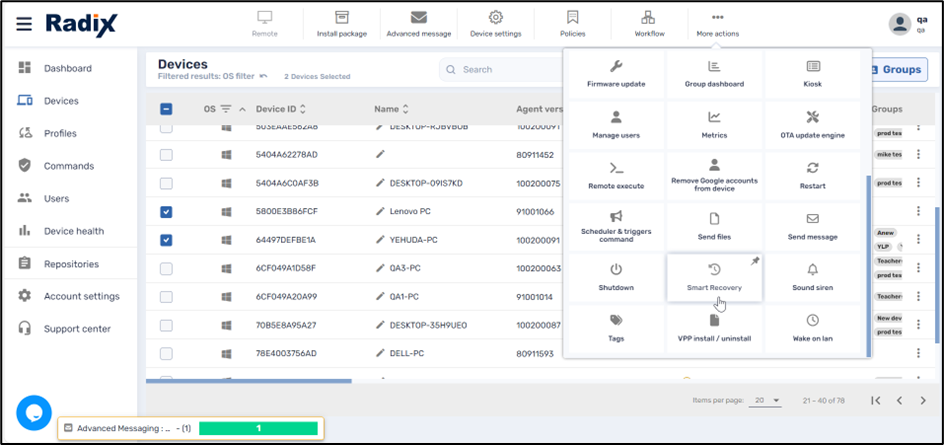
Task: Select the Sound siren bell icon
Action: (812, 270)
